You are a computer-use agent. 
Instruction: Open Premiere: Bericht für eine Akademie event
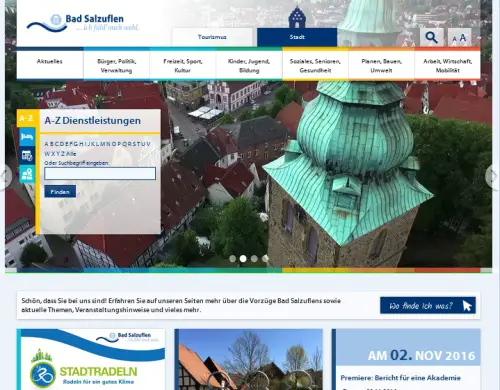pyautogui.click(x=400, y=378)
